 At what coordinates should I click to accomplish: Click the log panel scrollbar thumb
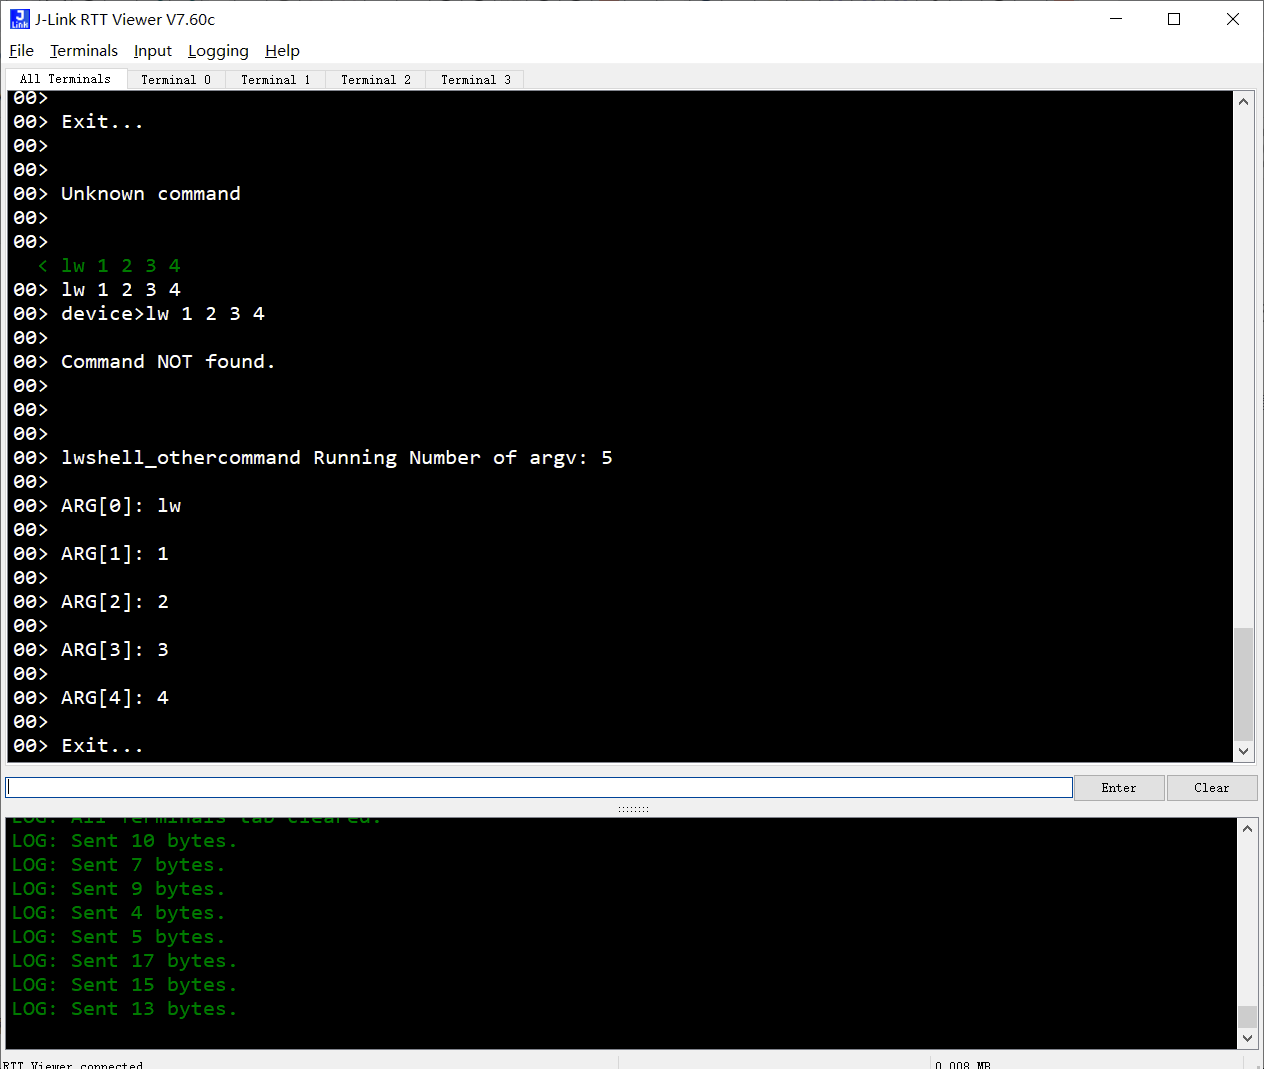point(1247,1017)
